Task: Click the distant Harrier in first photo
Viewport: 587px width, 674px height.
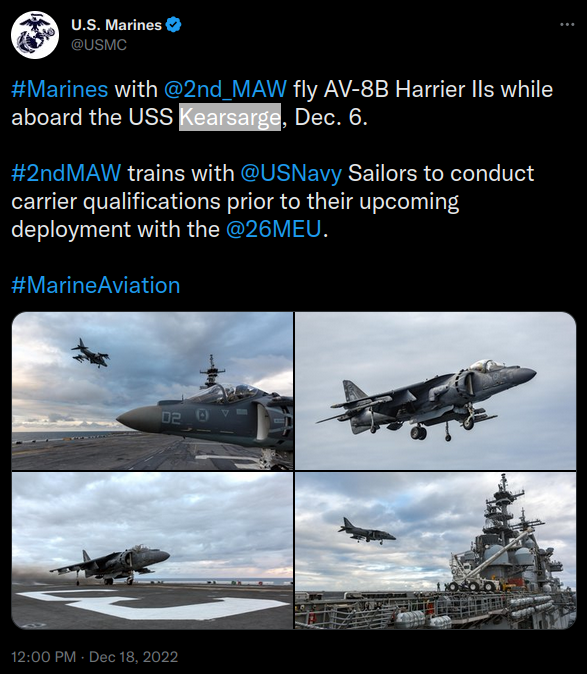Action: pyautogui.click(x=90, y=353)
